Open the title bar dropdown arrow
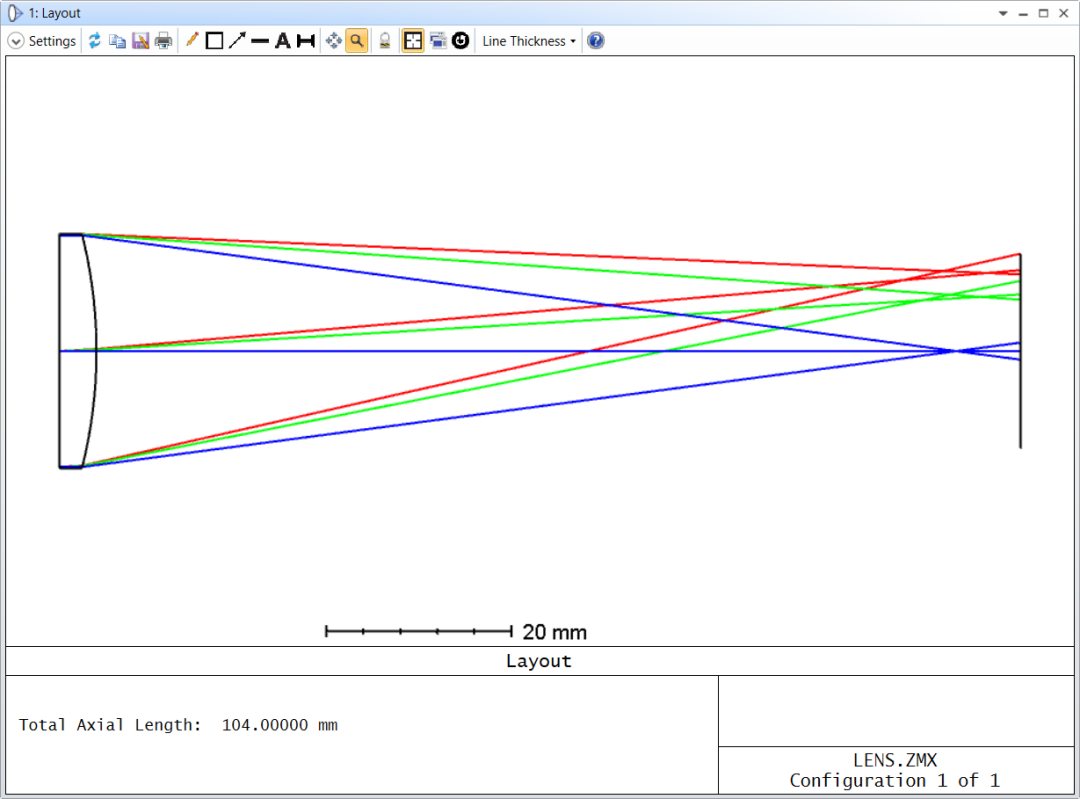Image resolution: width=1080 pixels, height=799 pixels. point(1002,12)
